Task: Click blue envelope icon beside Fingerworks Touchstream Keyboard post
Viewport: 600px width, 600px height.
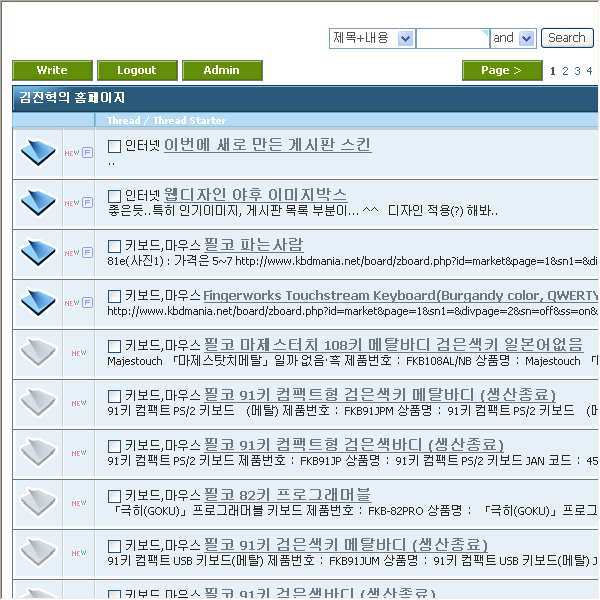Action: (x=38, y=302)
